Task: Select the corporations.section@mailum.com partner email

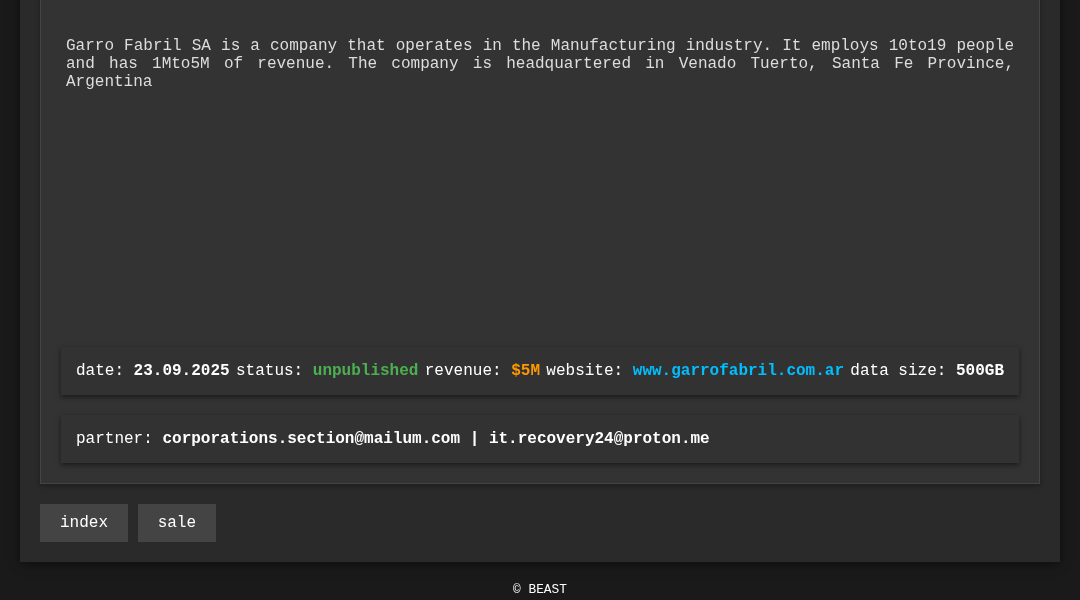Action: [x=311, y=439]
